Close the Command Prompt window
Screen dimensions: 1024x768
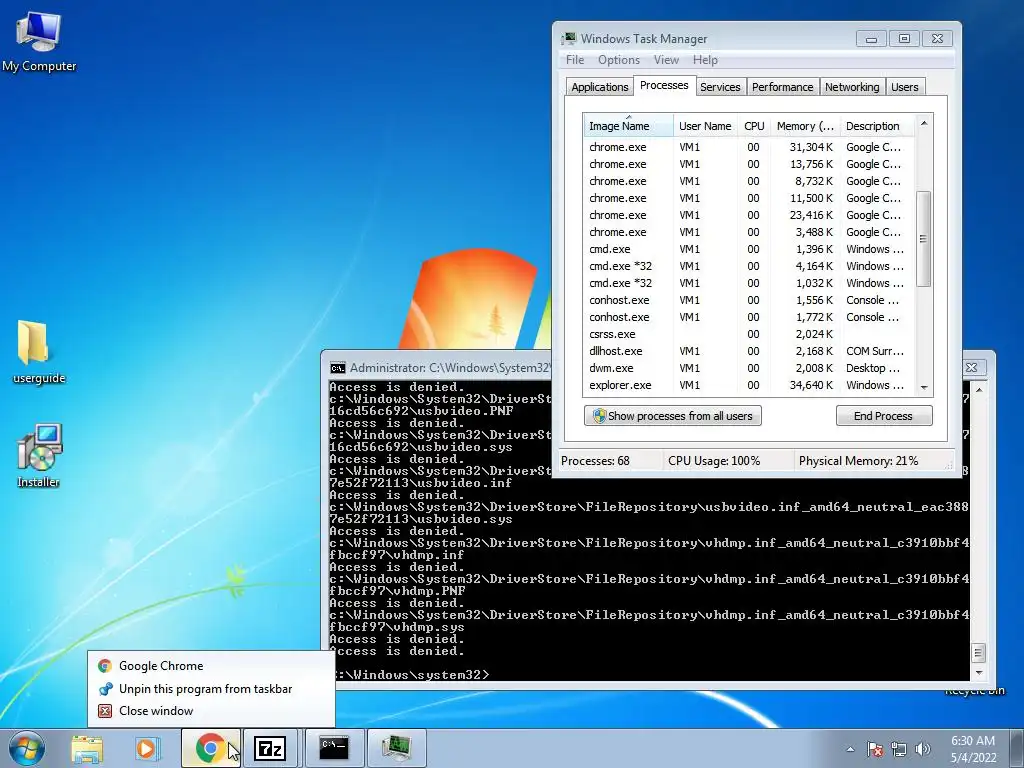[971, 368]
